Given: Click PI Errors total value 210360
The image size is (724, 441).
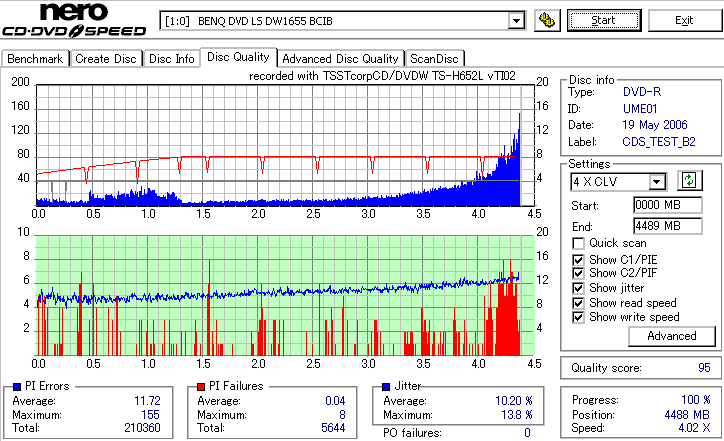Looking at the screenshot, I should (142, 428).
